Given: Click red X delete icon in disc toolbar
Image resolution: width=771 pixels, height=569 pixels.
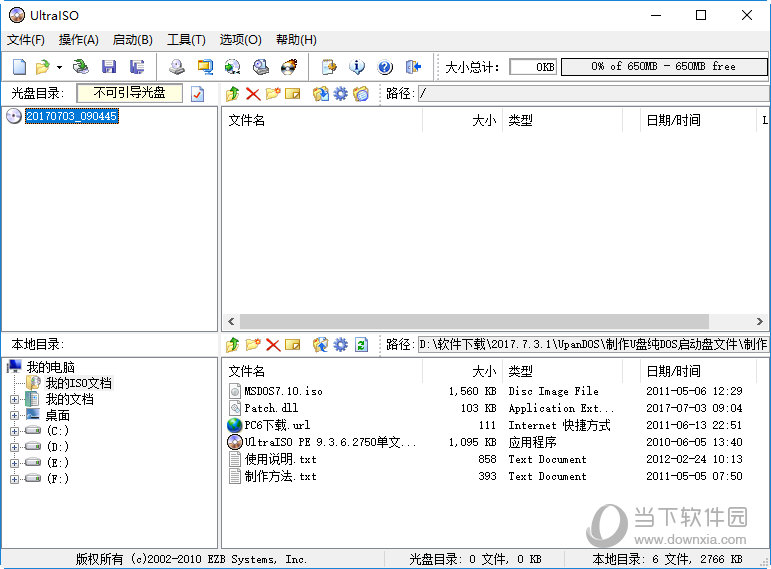Looking at the screenshot, I should click(253, 94).
